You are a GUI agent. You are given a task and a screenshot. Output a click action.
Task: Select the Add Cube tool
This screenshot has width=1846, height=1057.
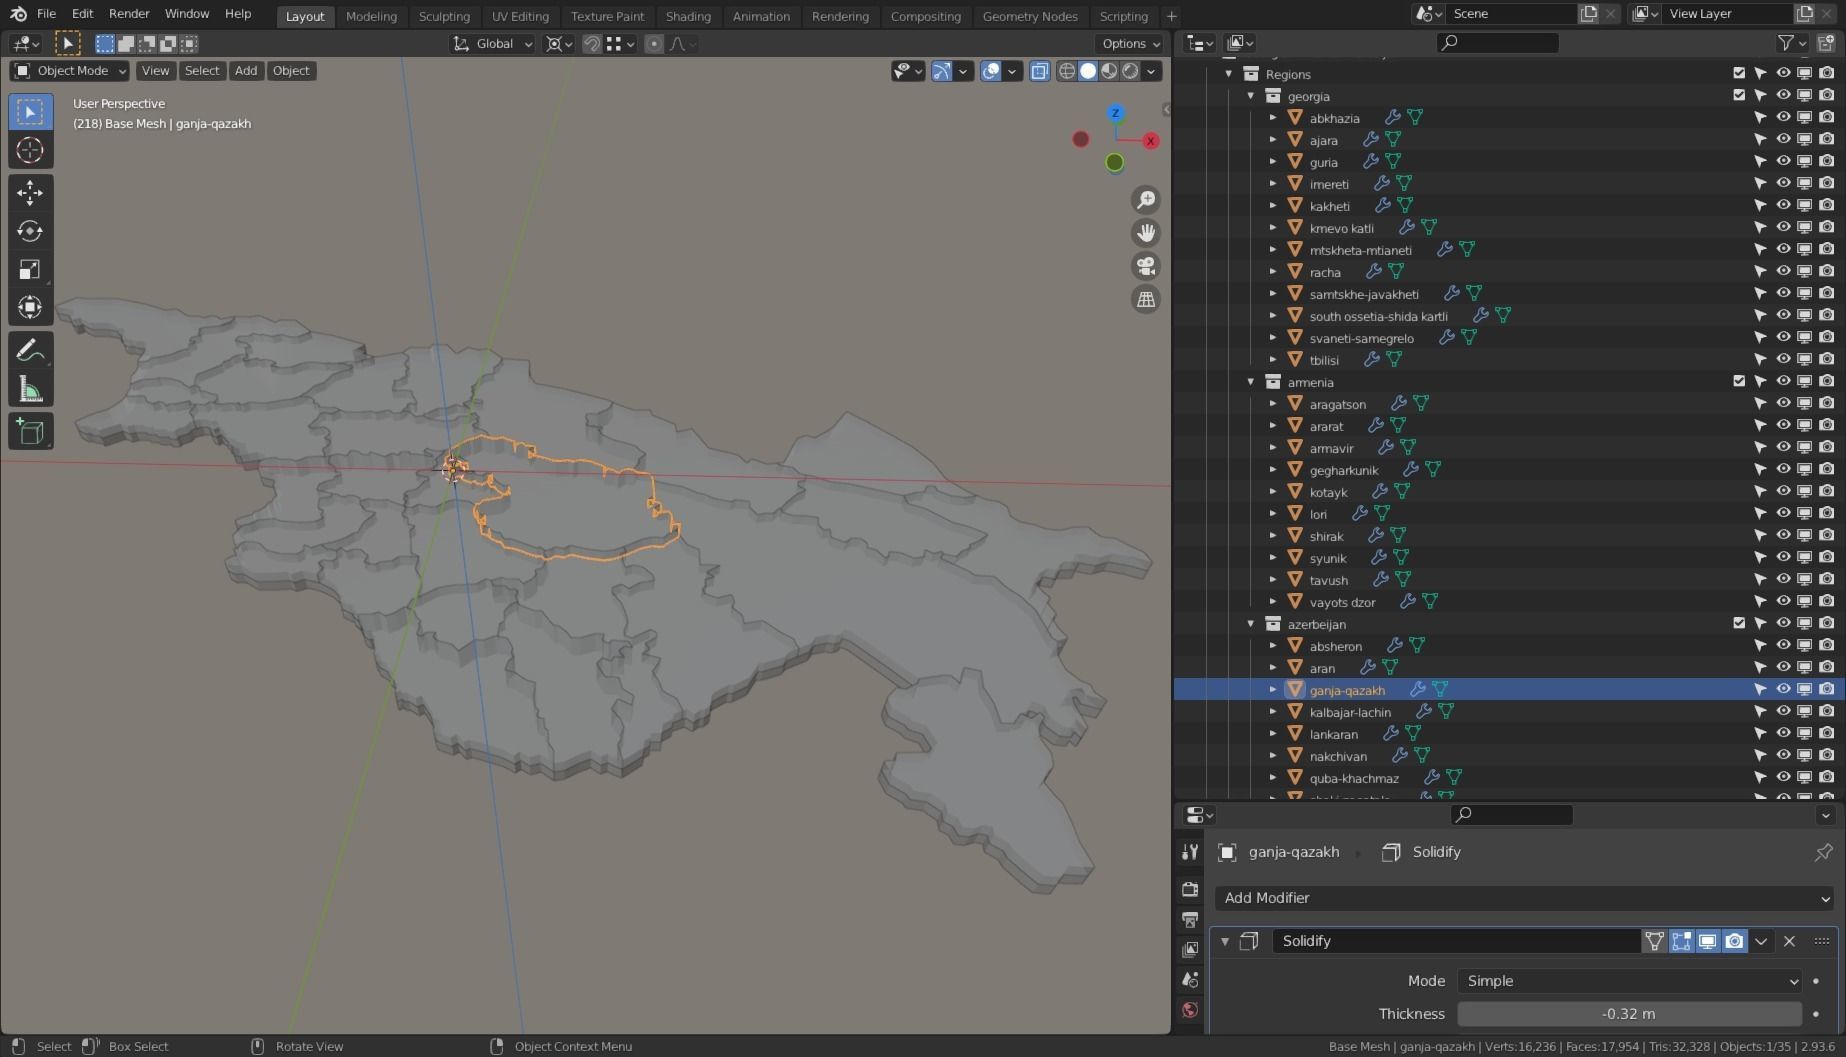tap(30, 432)
